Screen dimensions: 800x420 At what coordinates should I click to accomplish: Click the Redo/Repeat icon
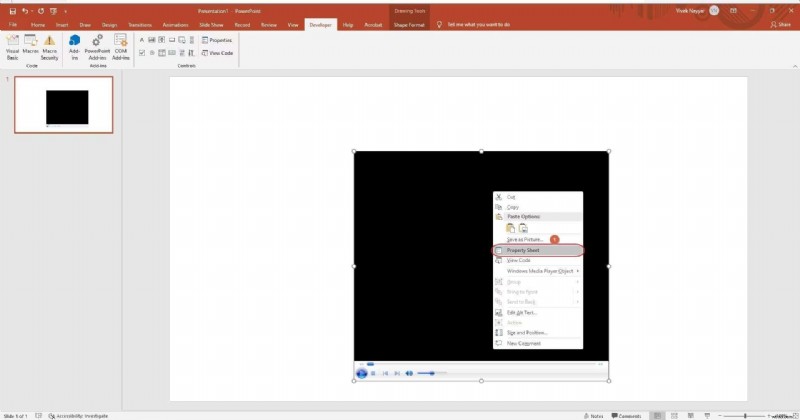click(x=41, y=11)
